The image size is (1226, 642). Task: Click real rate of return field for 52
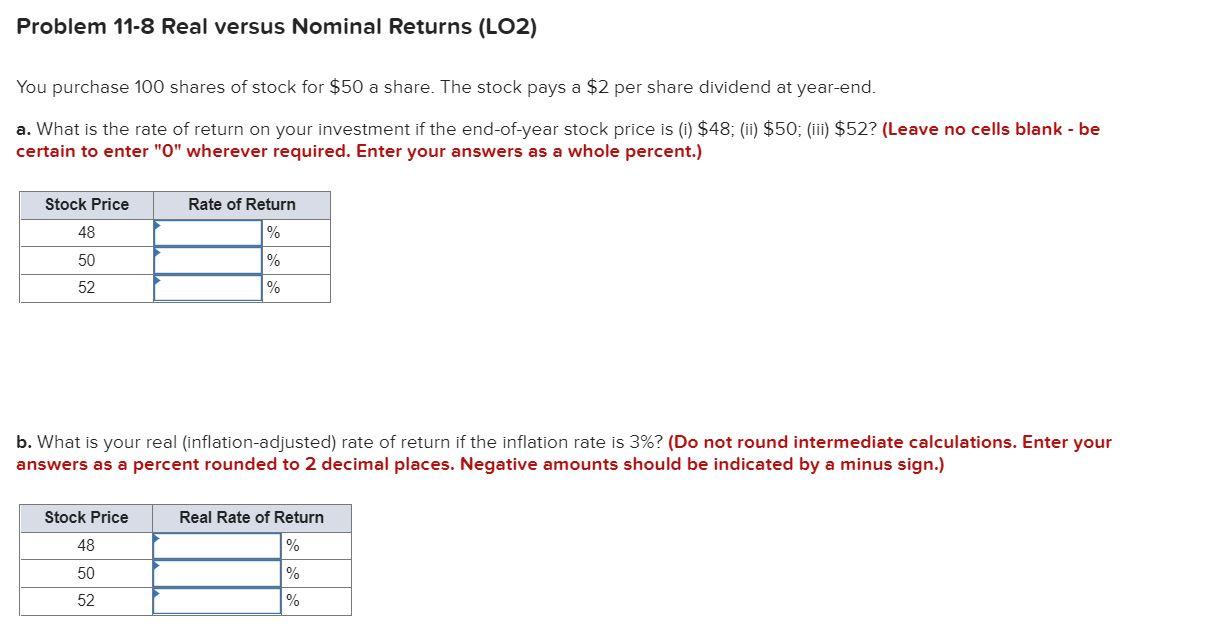coord(218,601)
